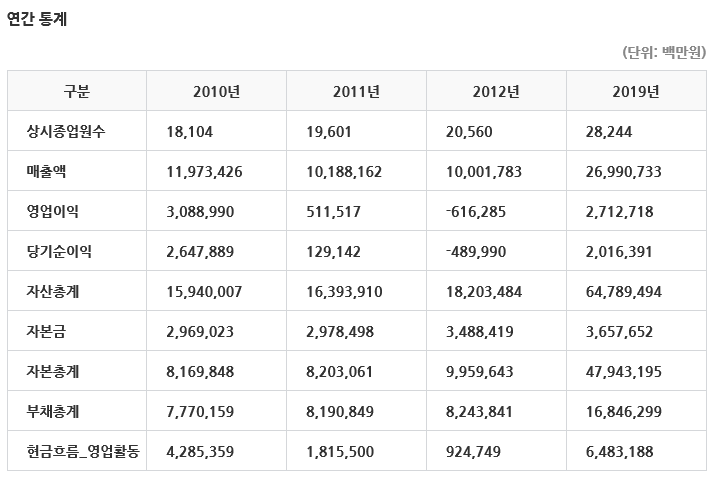Select cell value 3,088,990
The width and height of the screenshot is (722, 478).
tap(200, 212)
